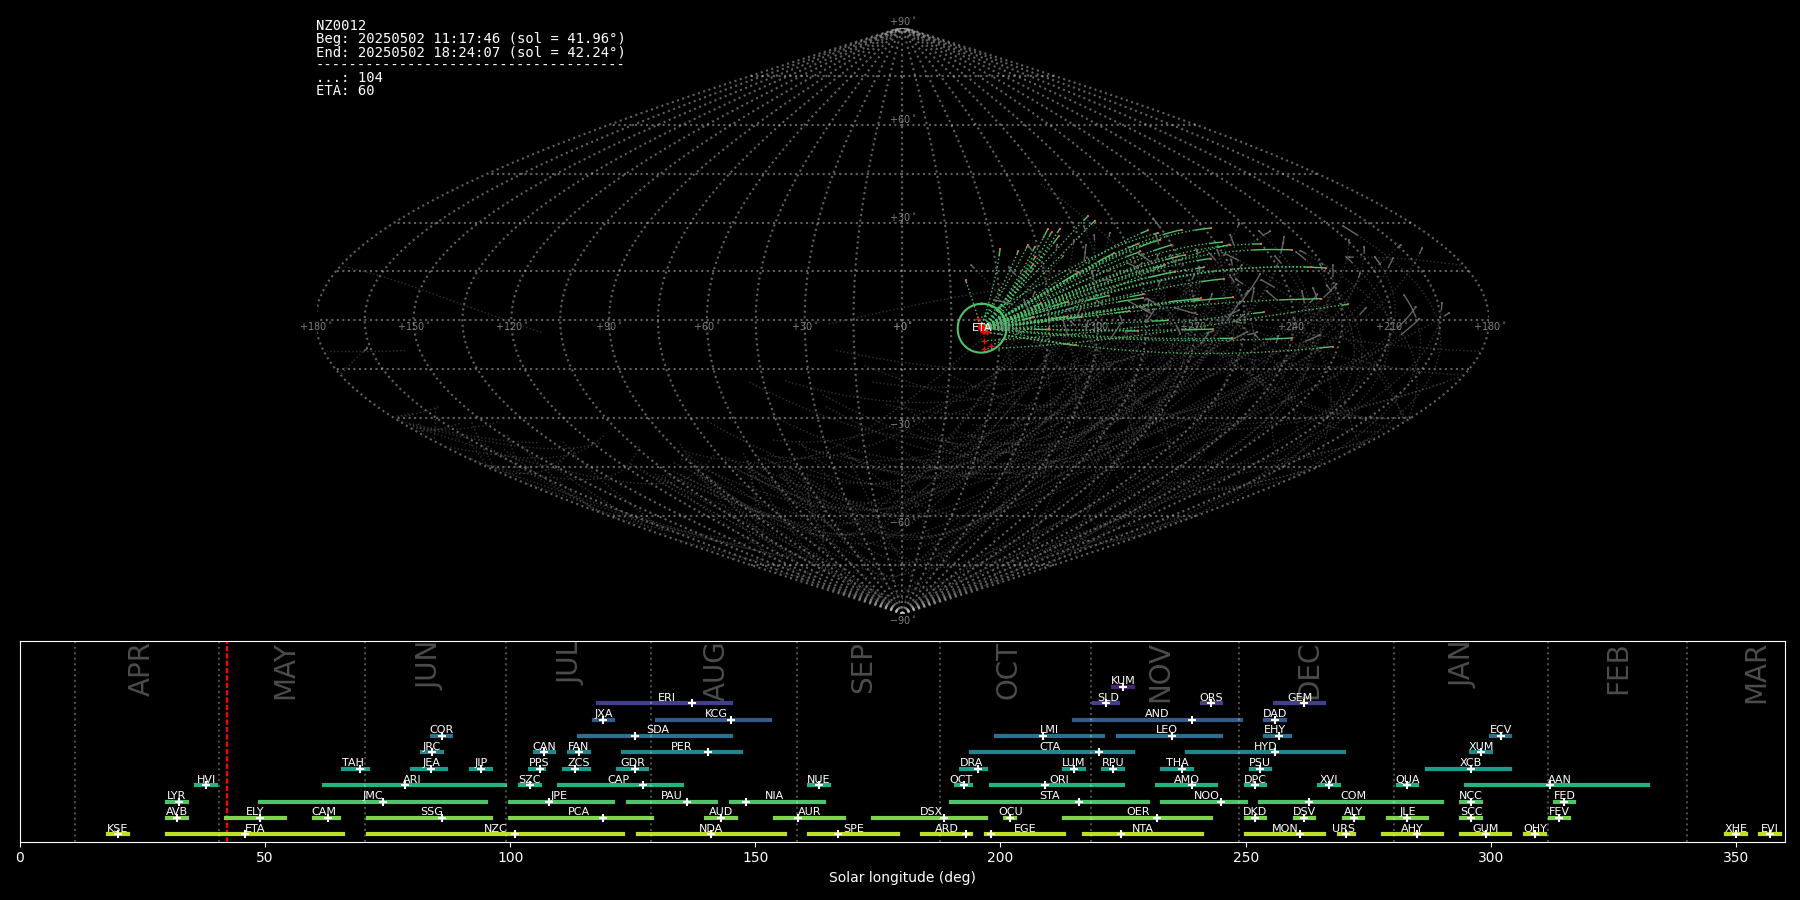The image size is (1800, 900).
Task: Click the 200 tick on the solar longitude axis
Action: 1000,857
